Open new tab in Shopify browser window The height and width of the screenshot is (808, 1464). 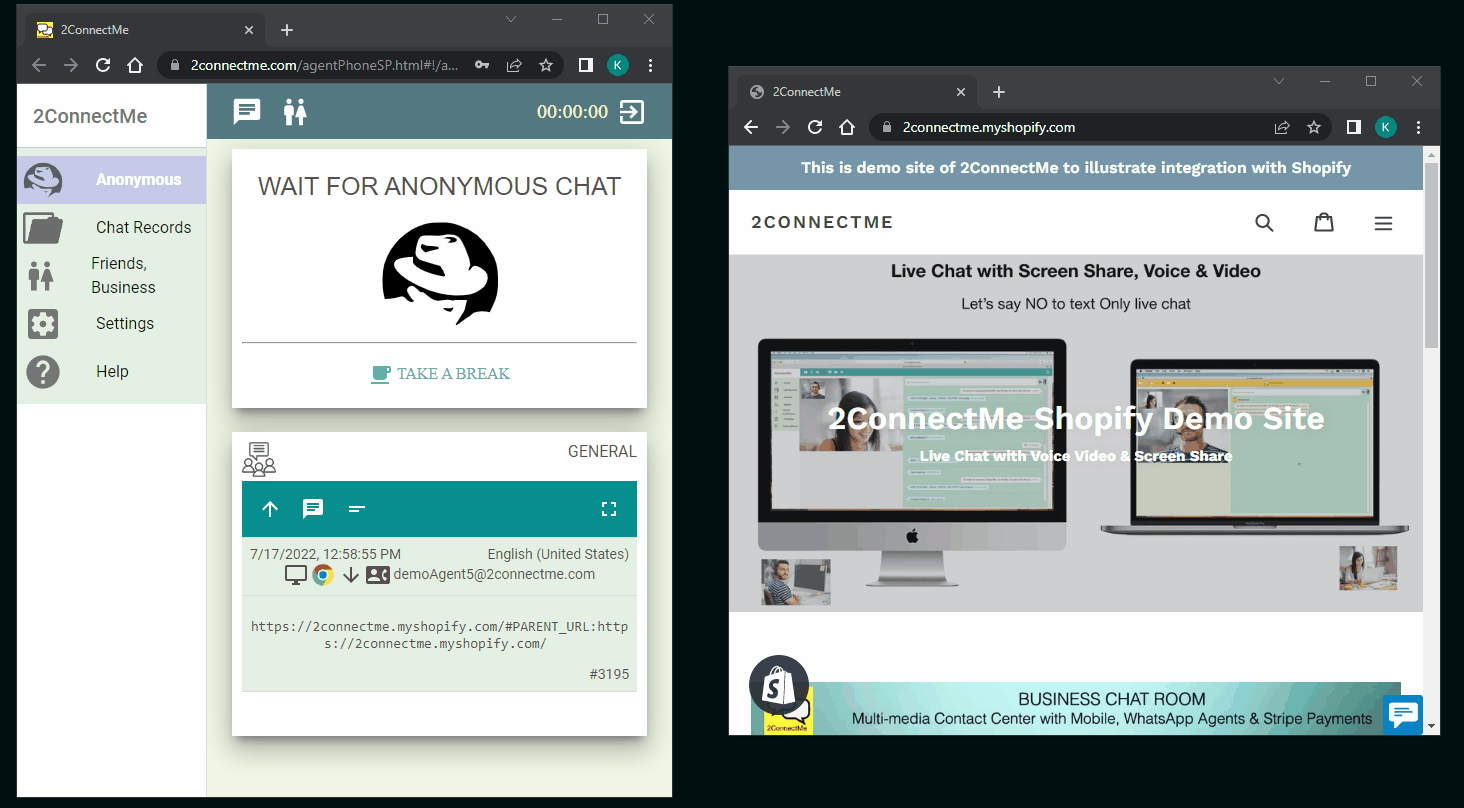(998, 92)
